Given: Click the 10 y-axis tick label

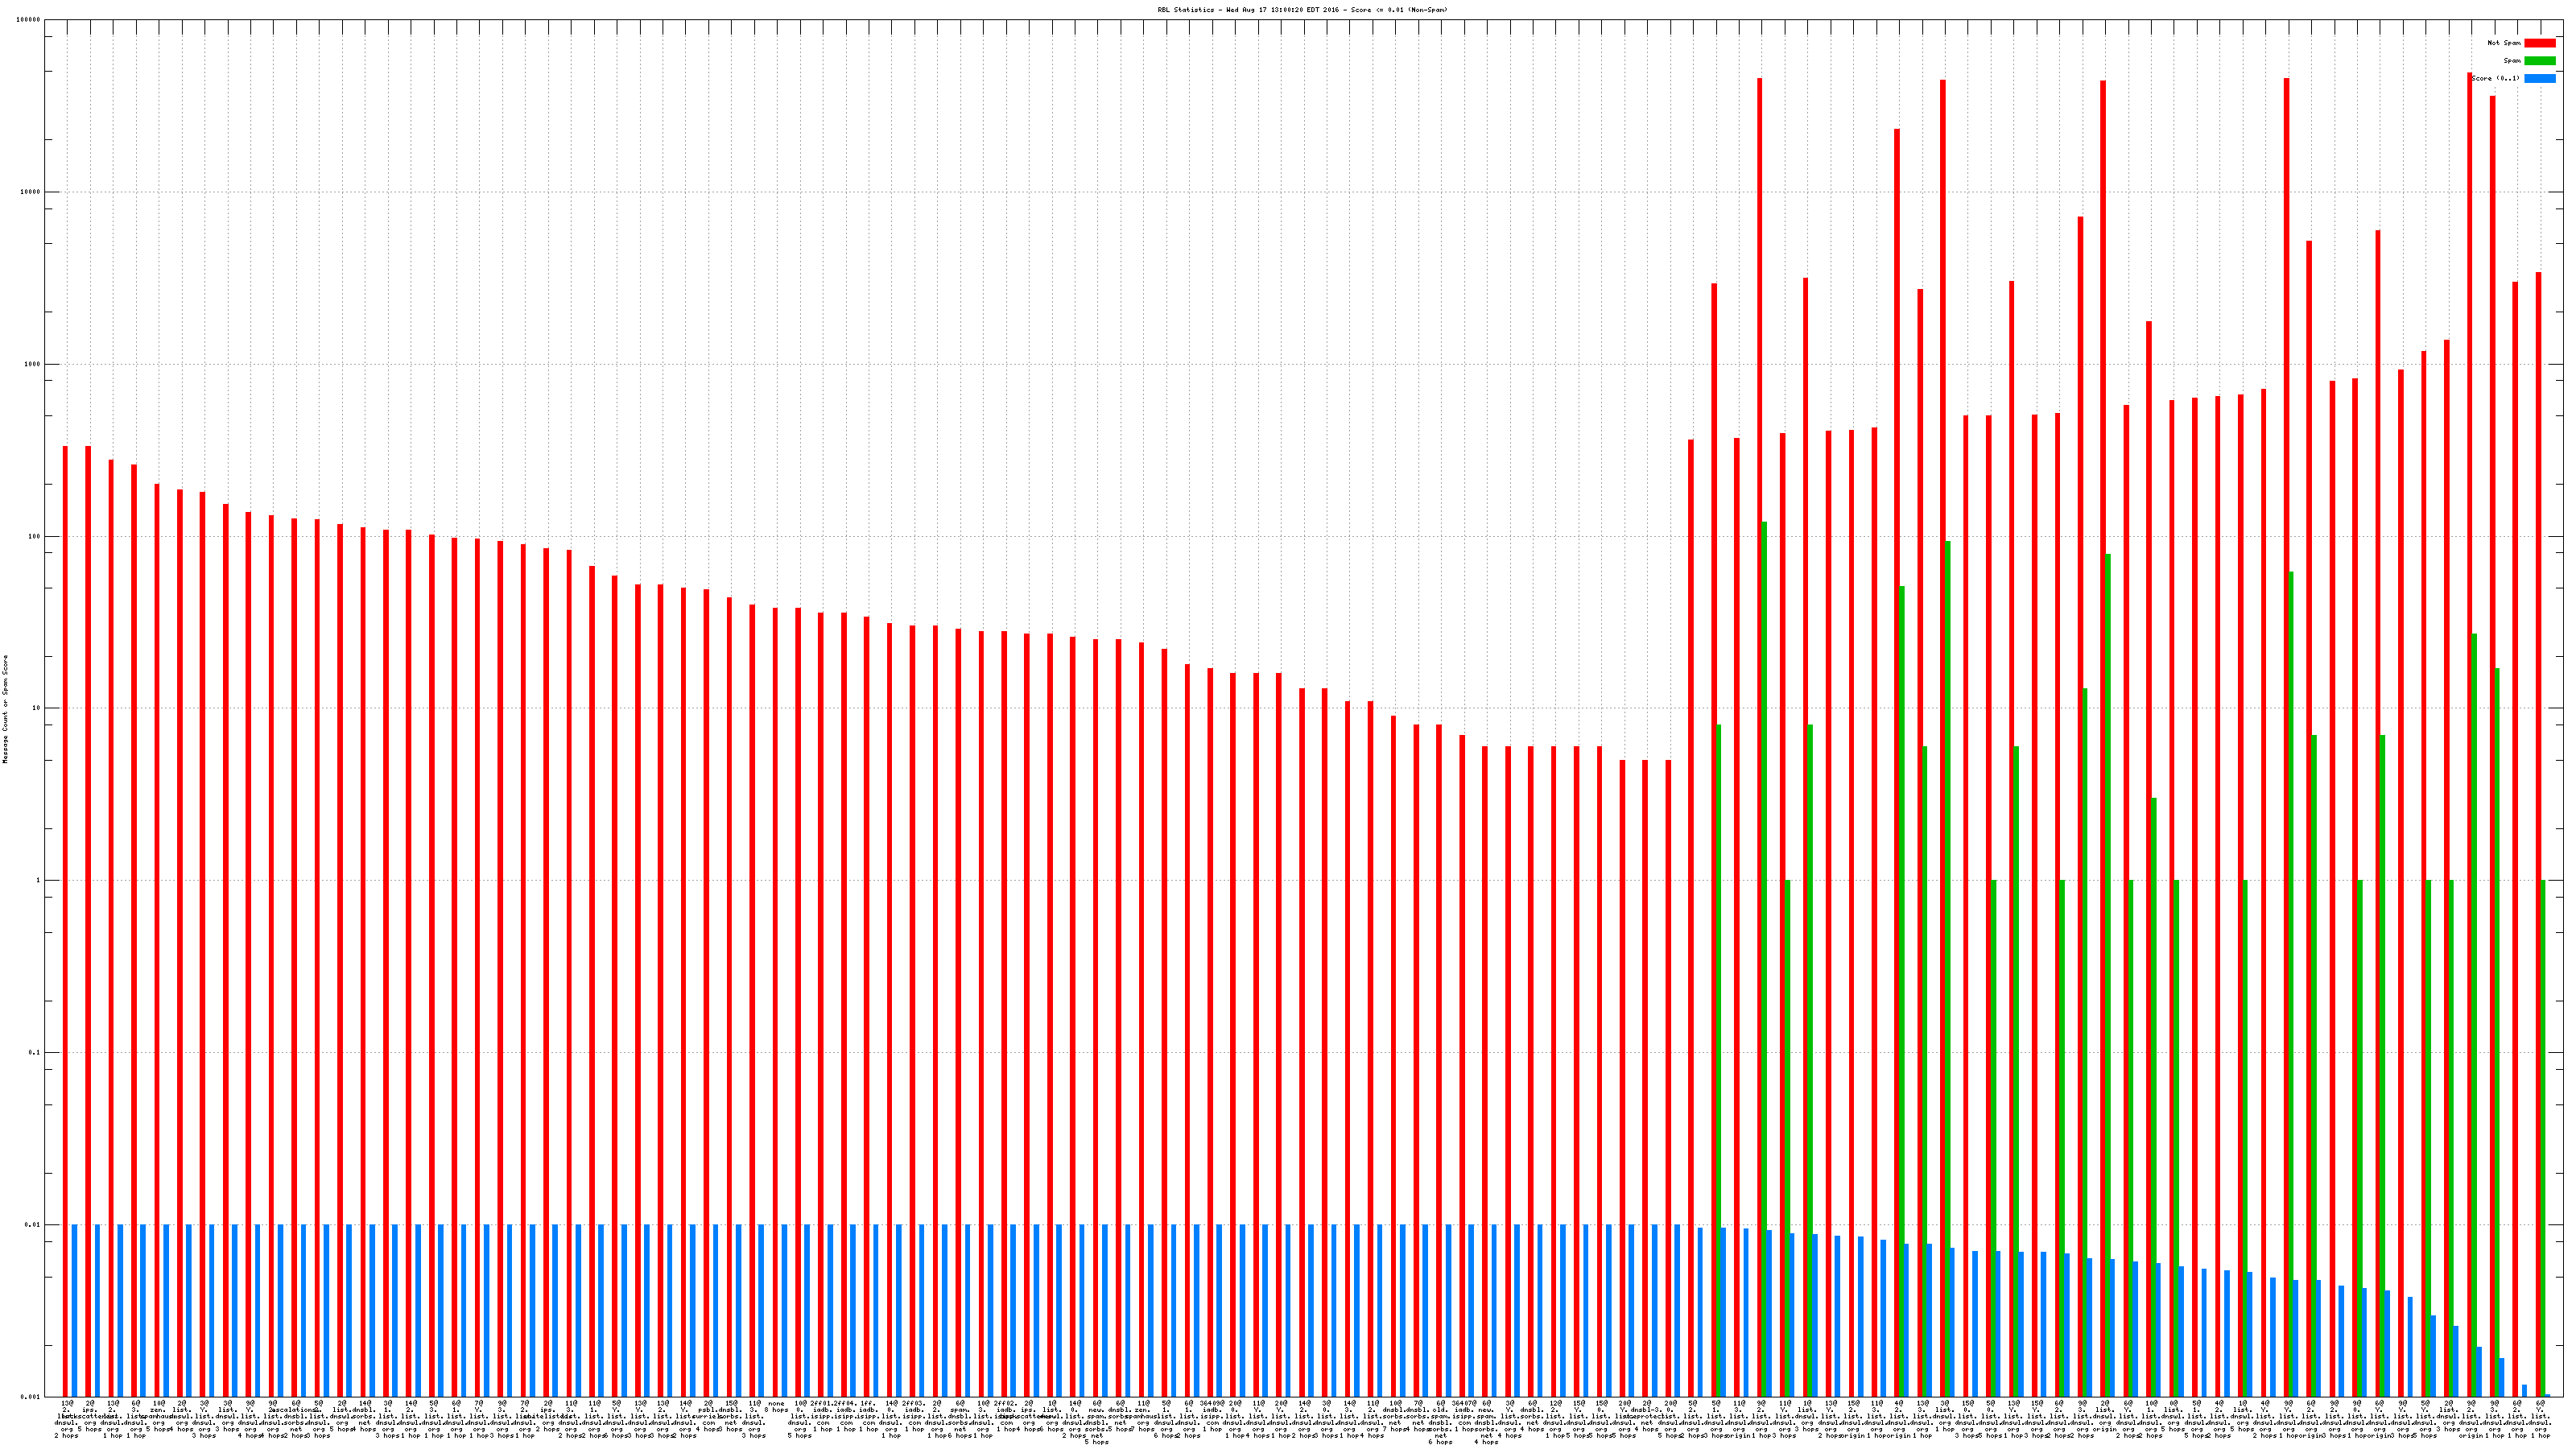Looking at the screenshot, I should pos(36,708).
